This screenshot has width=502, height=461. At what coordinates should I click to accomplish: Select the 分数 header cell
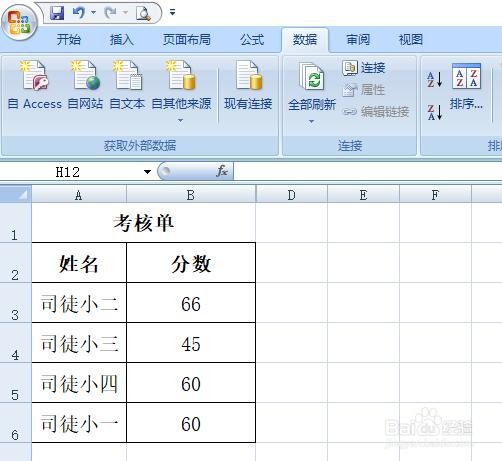point(191,263)
